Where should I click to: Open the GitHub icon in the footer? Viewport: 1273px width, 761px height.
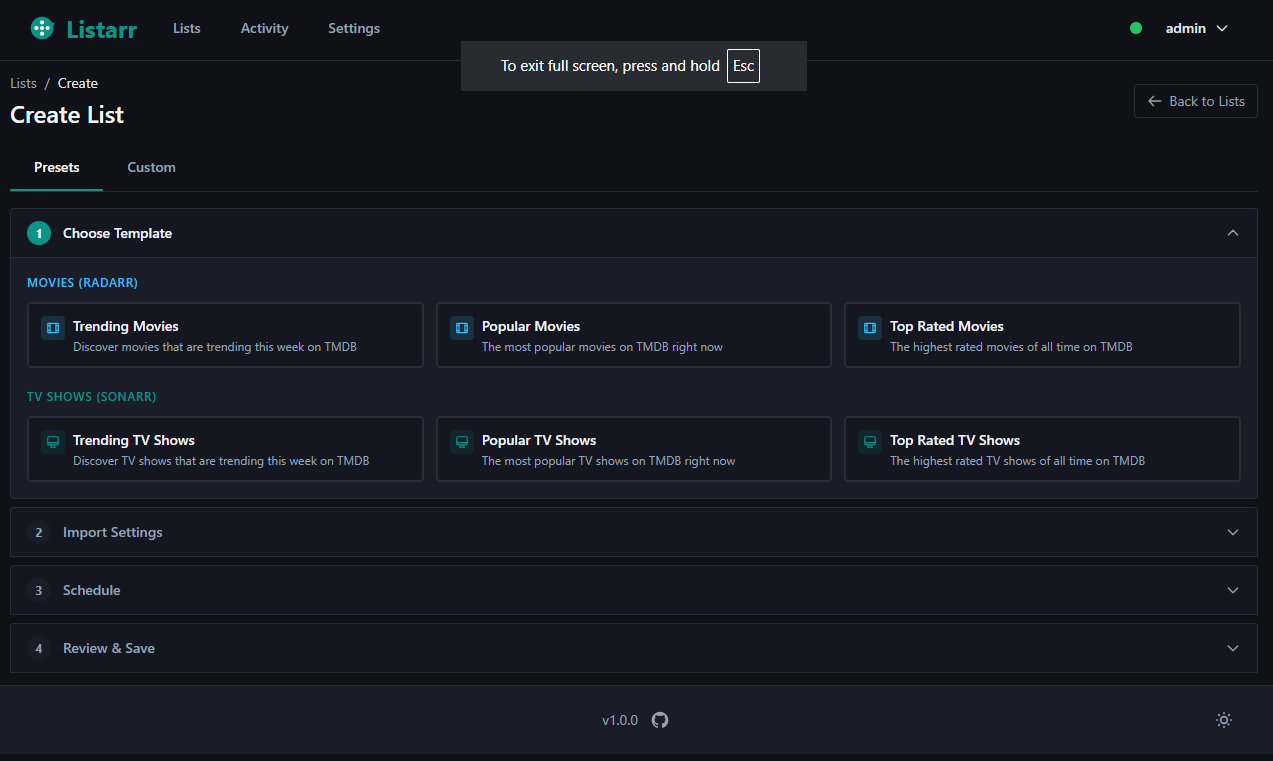click(x=660, y=720)
